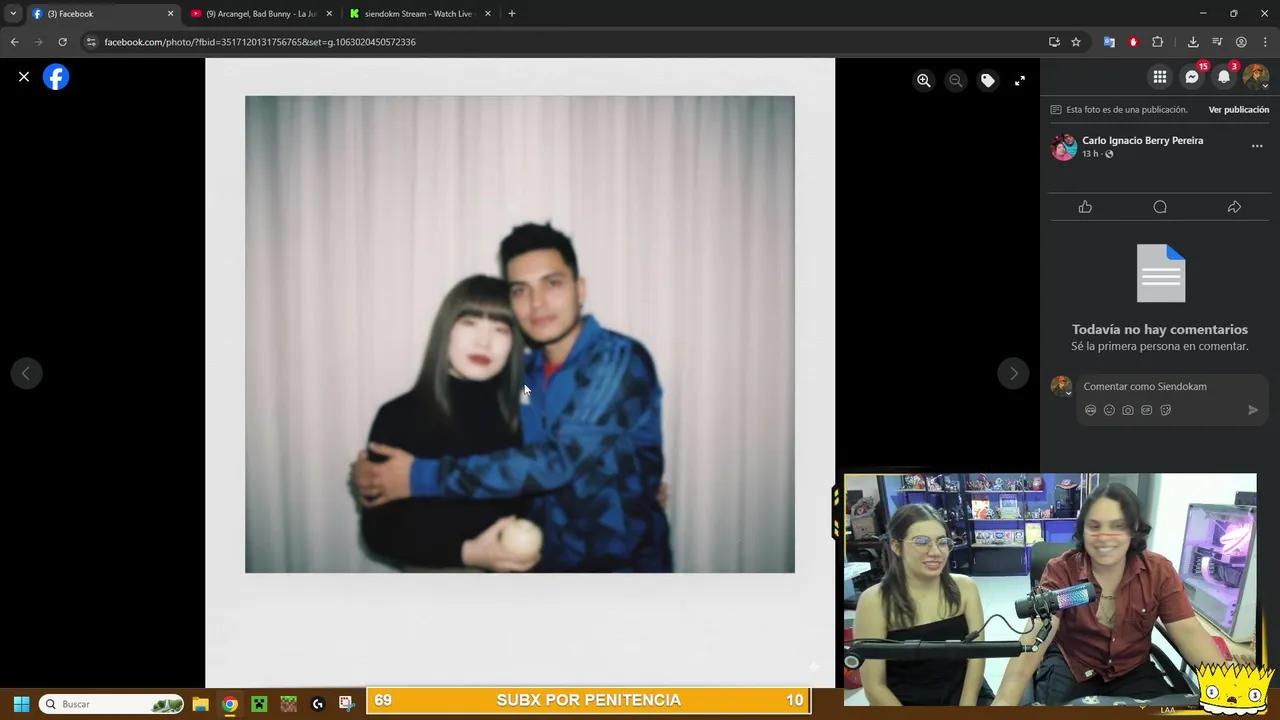
Task: Open Carlo Ignacio Berry Pereira's profile
Action: (1142, 141)
